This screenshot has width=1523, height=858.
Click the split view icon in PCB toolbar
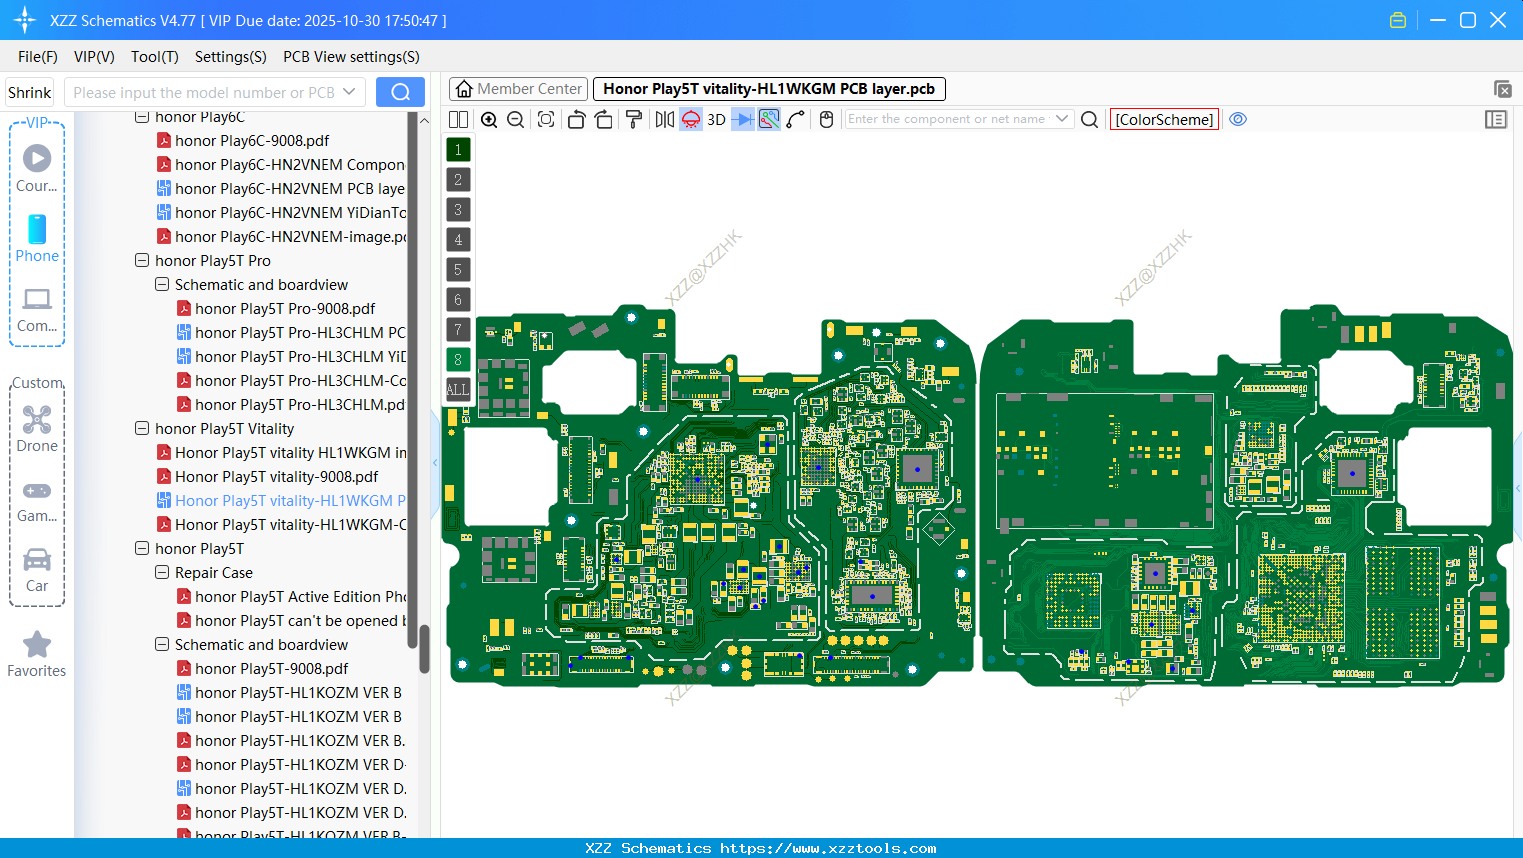pos(458,119)
